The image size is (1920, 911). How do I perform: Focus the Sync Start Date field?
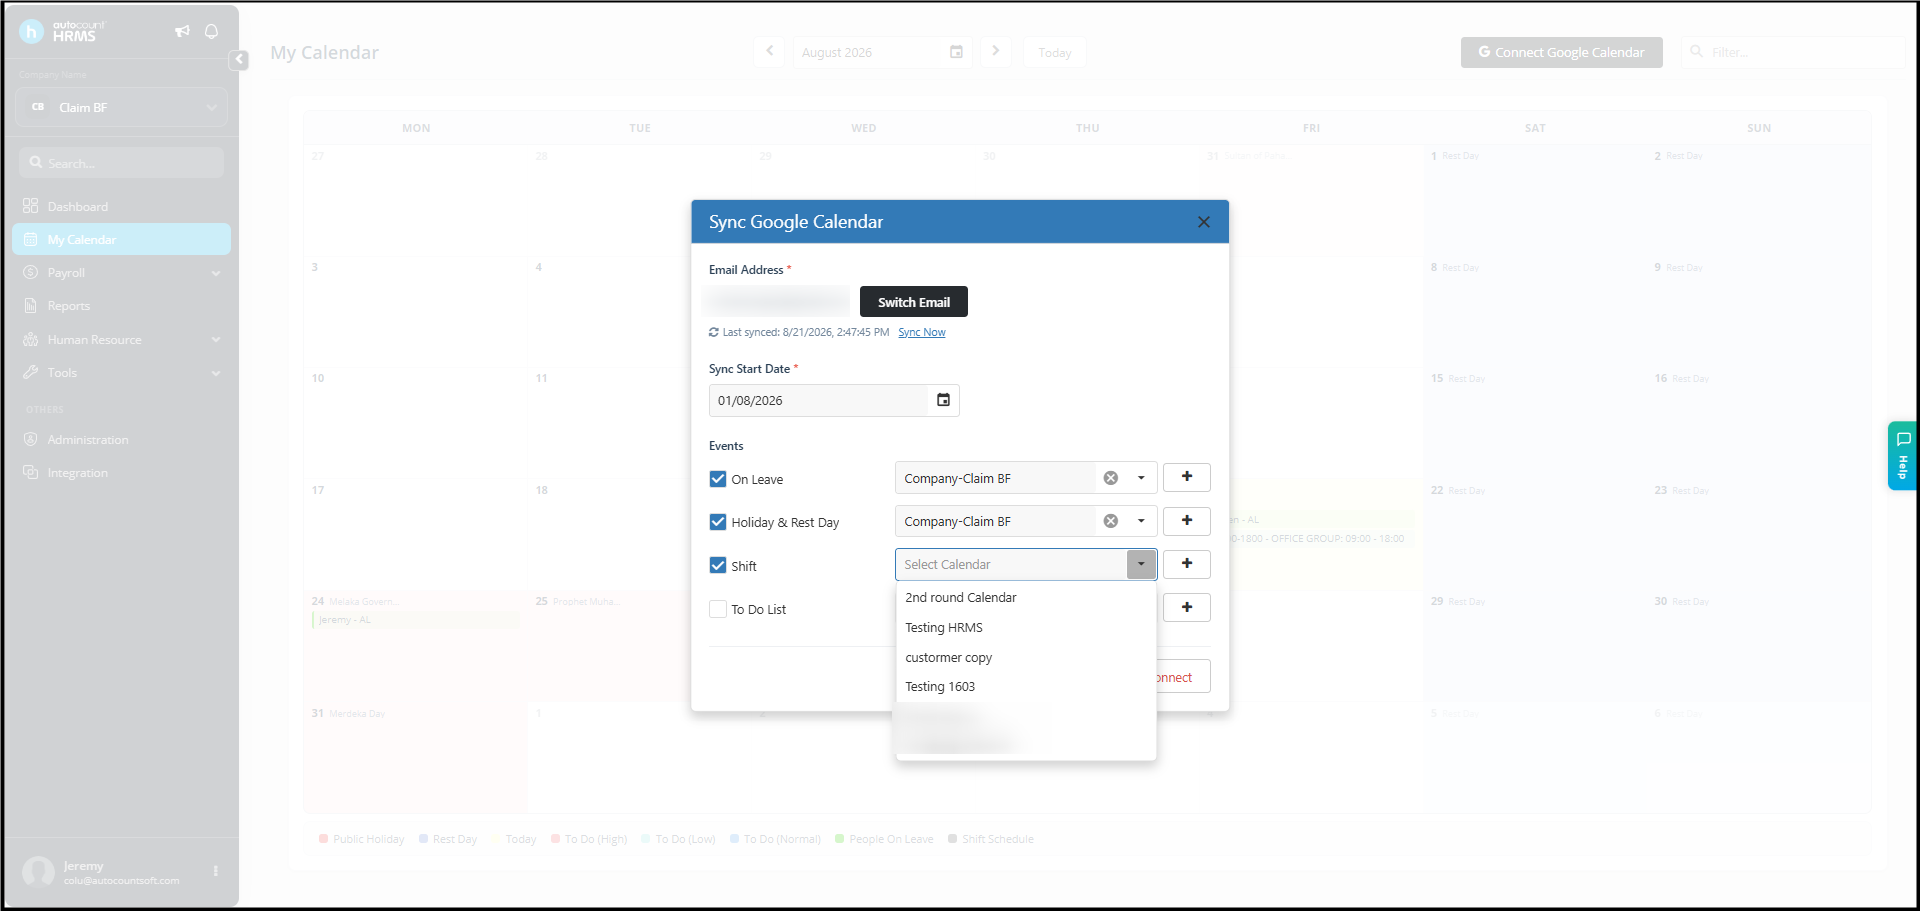click(819, 400)
